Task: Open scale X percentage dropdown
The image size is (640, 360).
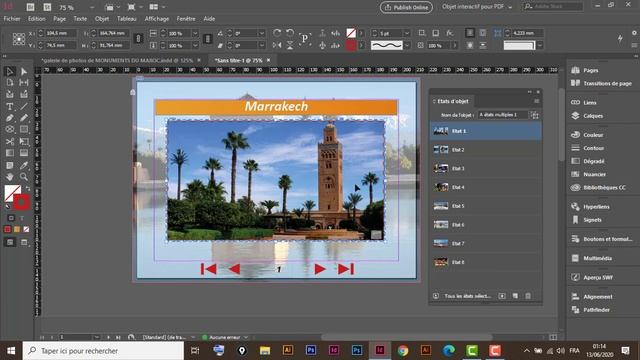Action: pyautogui.click(x=195, y=33)
